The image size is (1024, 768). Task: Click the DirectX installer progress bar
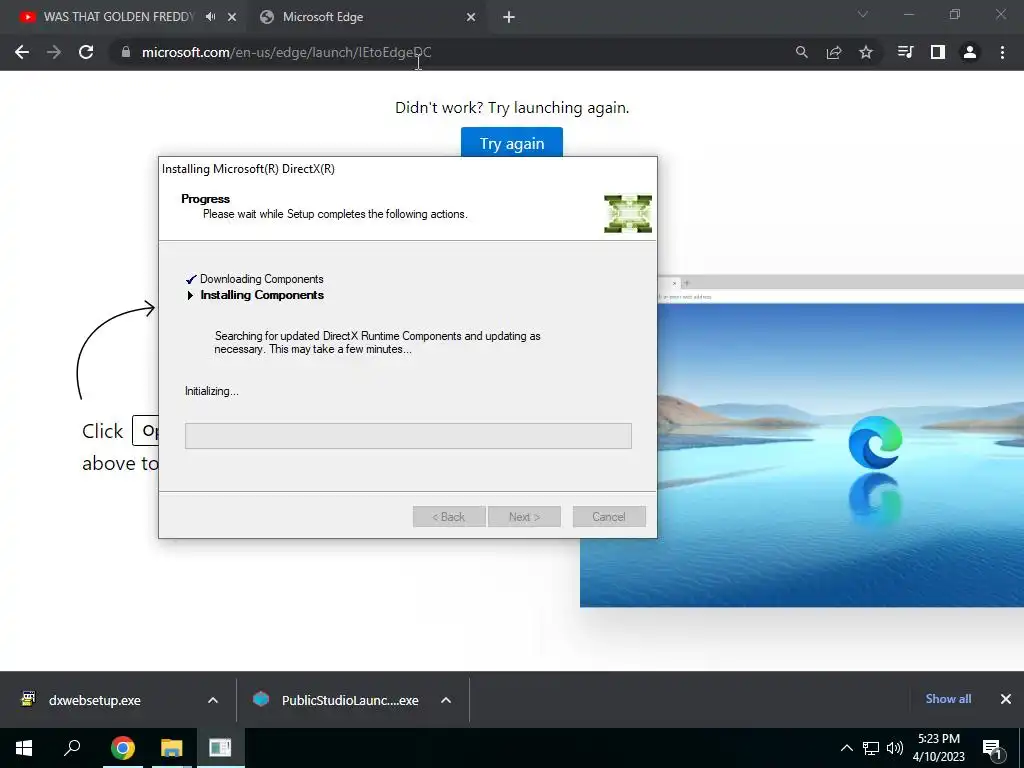click(408, 436)
